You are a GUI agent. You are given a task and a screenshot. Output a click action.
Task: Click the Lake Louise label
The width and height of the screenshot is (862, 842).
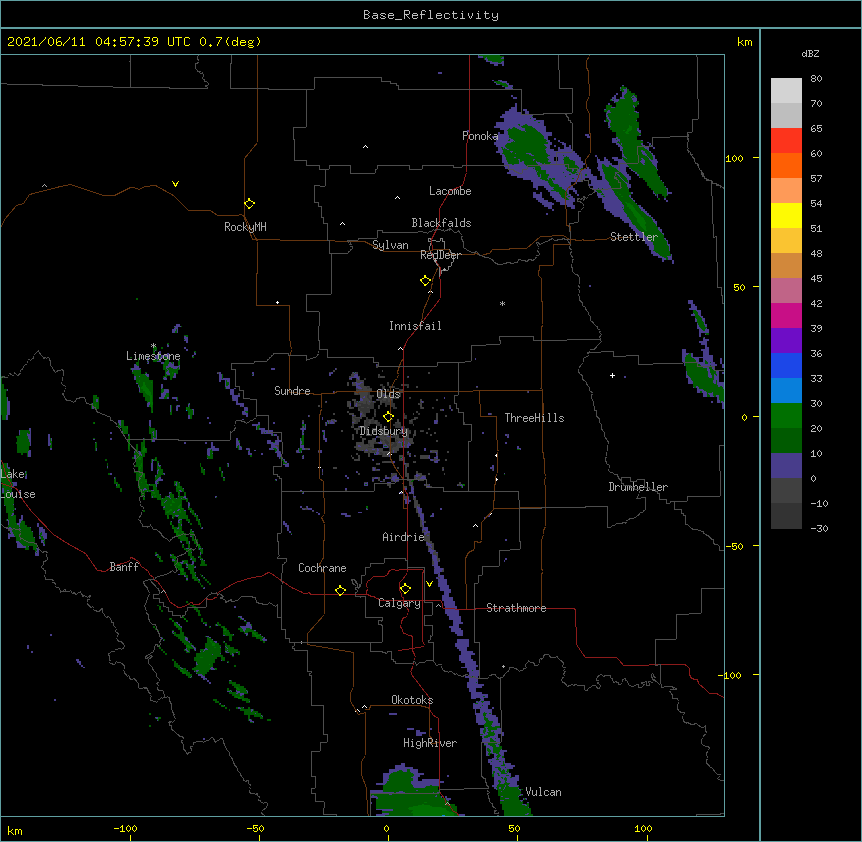coord(18,484)
